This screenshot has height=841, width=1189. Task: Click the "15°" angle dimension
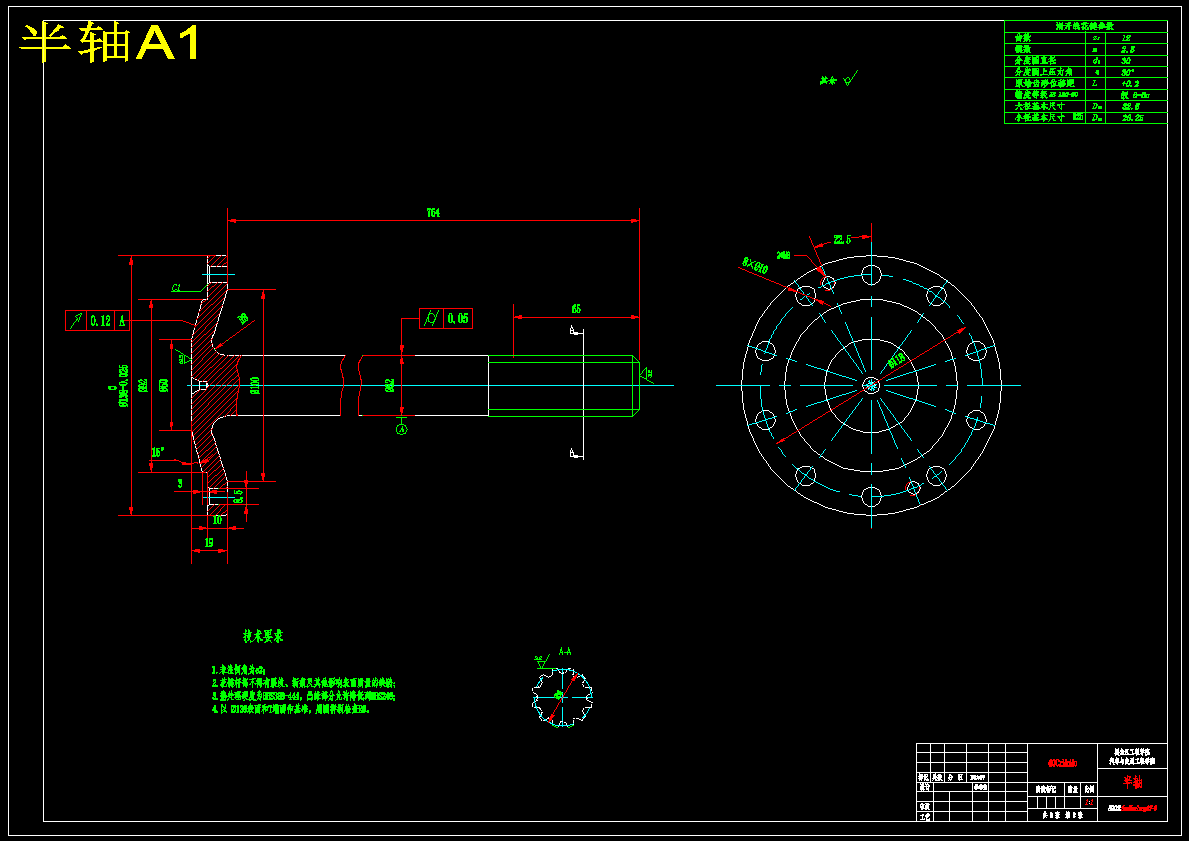point(158,452)
